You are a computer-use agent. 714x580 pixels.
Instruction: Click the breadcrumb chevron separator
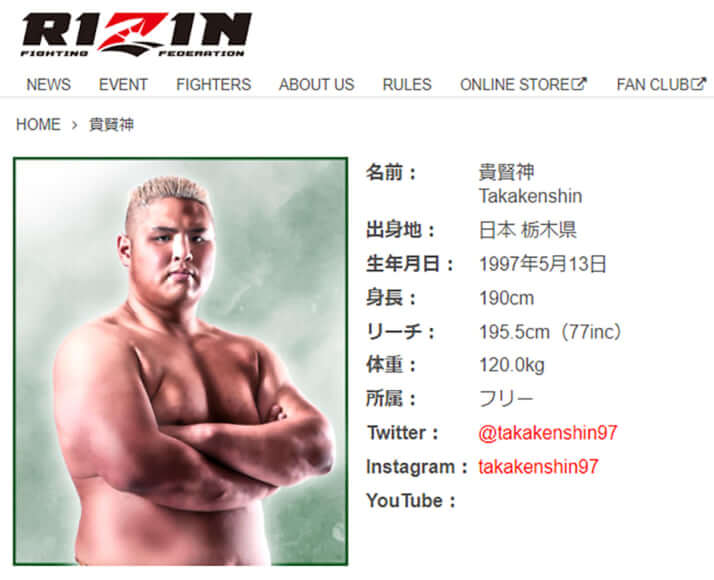tap(75, 125)
